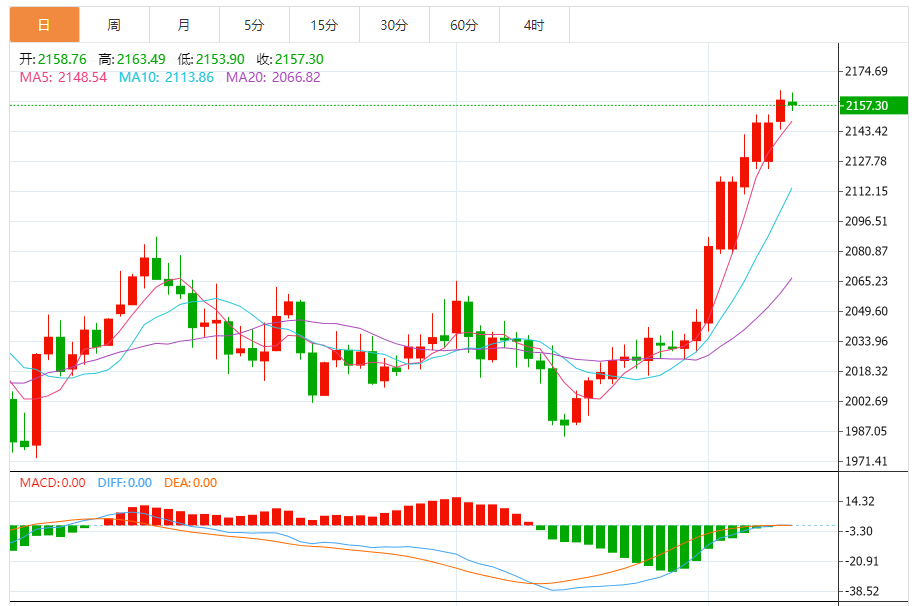Image resolution: width=918 pixels, height=606 pixels.
Task: Click the 2174.69 price axis label
Action: pos(866,71)
